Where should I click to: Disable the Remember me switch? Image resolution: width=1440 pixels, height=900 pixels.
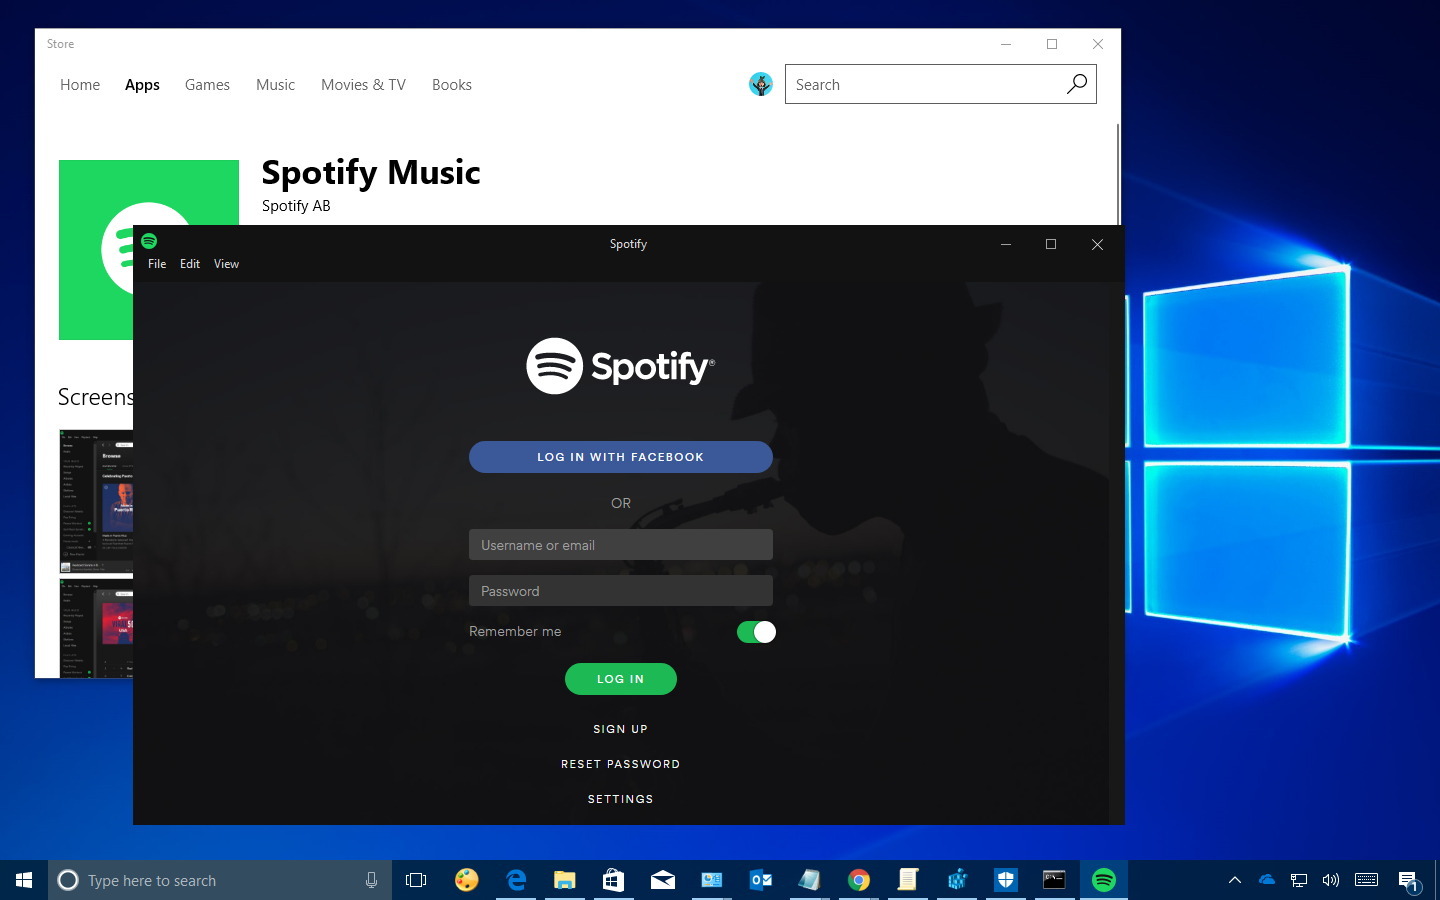[756, 631]
